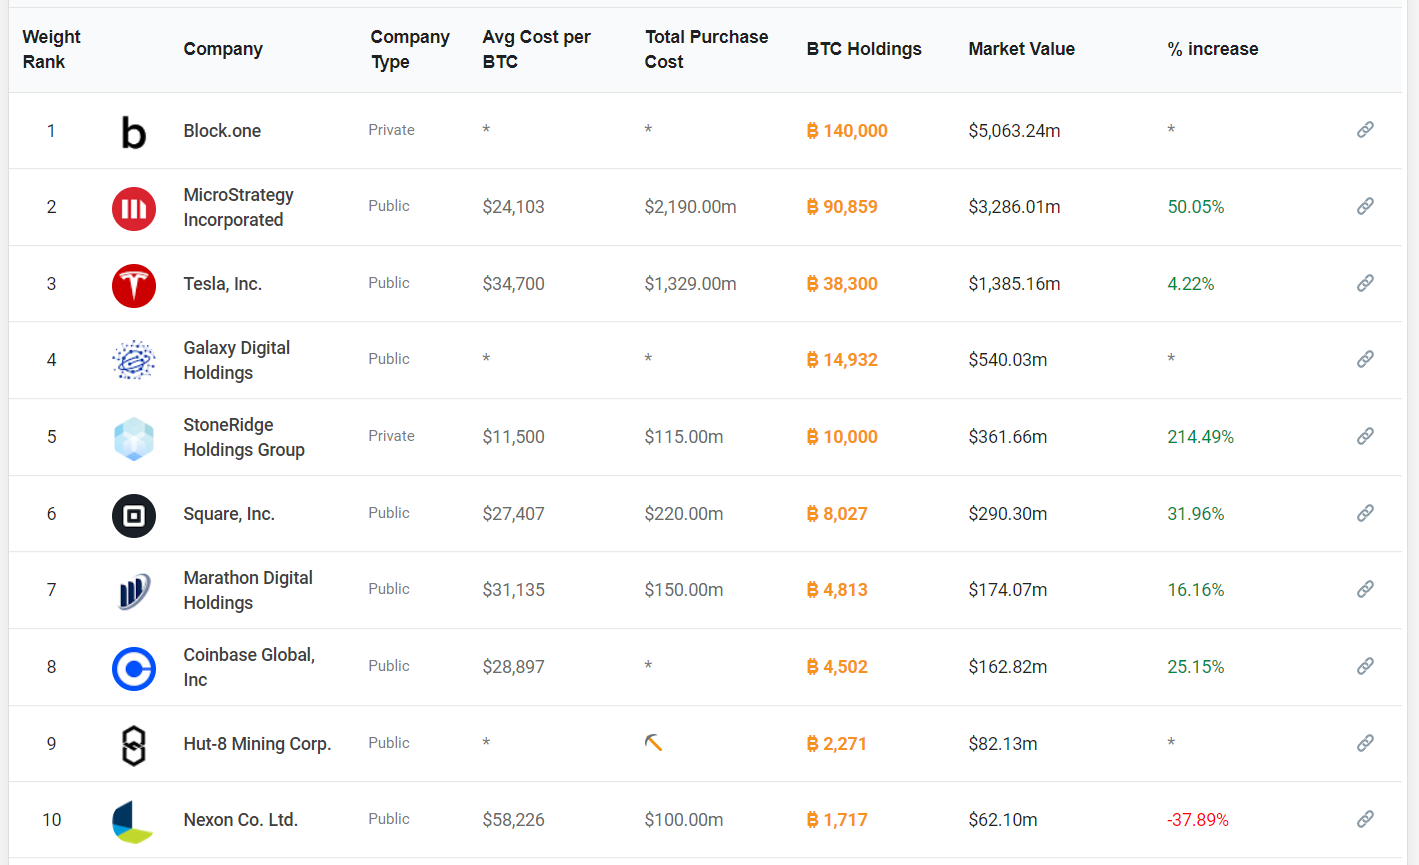Click the MicroStrategy red logo icon
The width and height of the screenshot is (1419, 865).
(133, 208)
